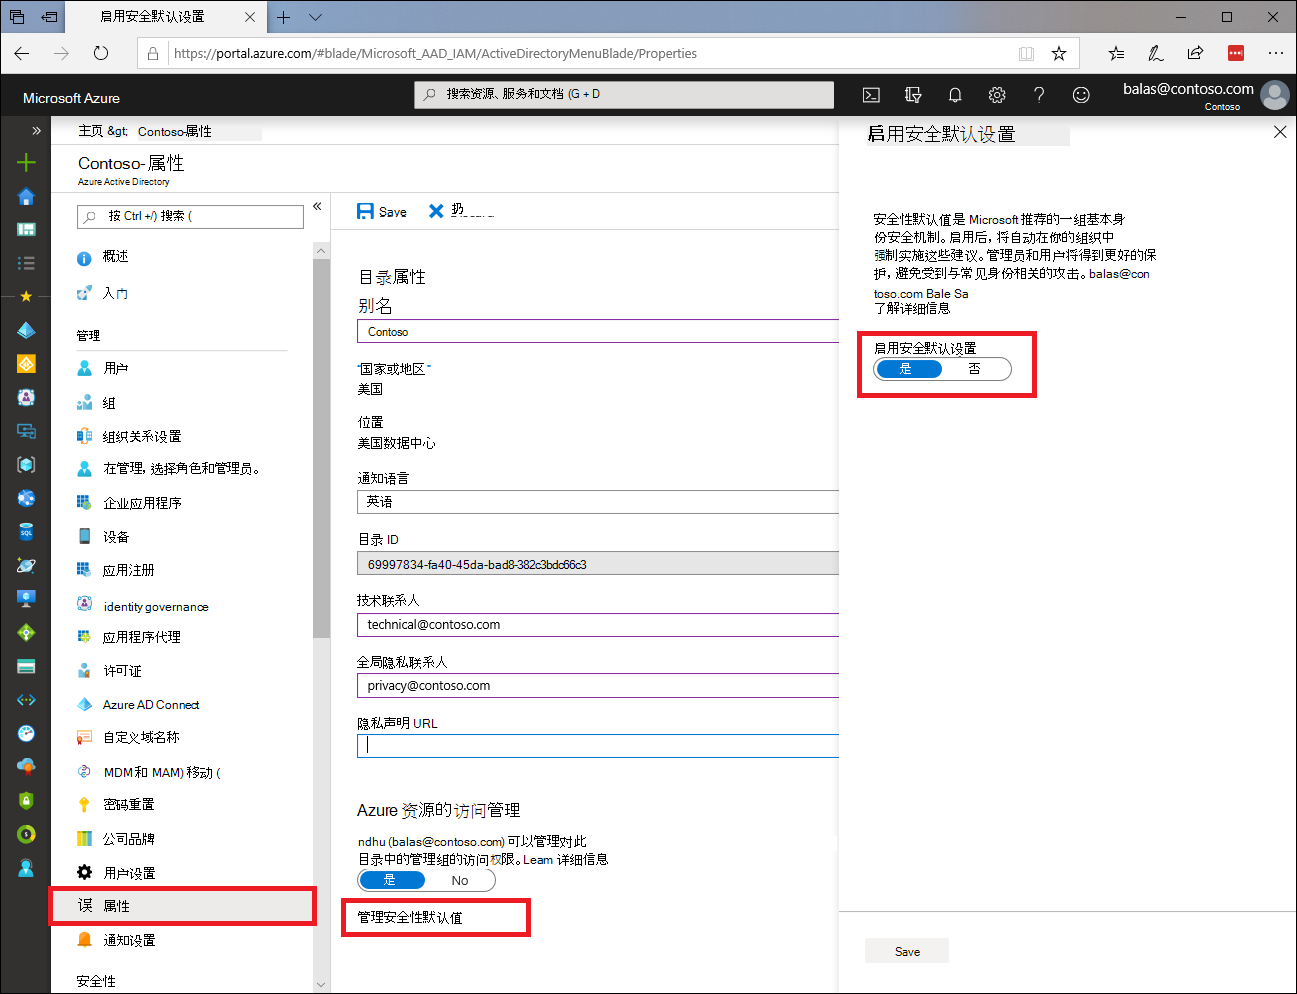Click Save button in security defaults panel

(x=907, y=951)
